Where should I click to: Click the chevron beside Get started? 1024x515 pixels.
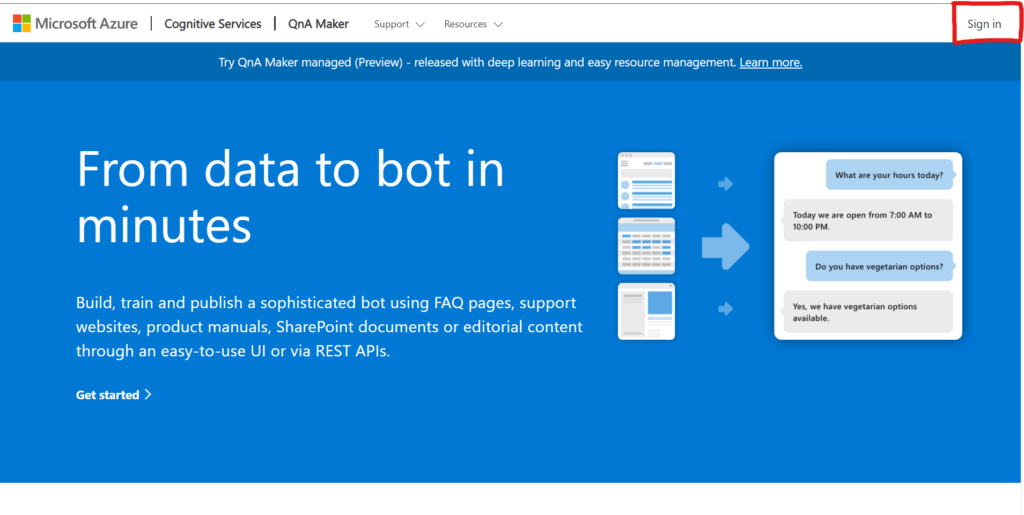[x=149, y=395]
